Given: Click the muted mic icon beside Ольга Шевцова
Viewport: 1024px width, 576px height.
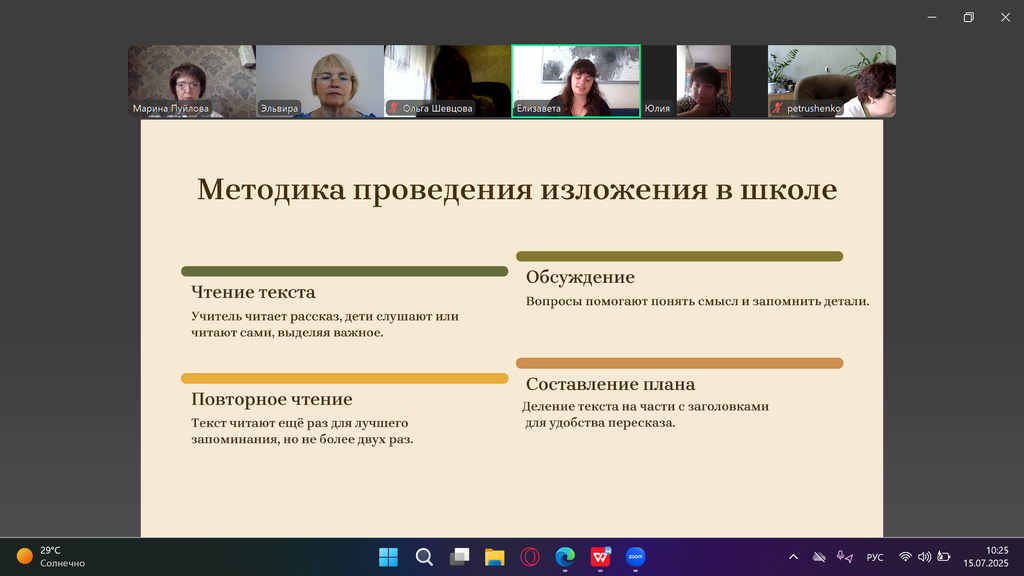Looking at the screenshot, I should tap(394, 108).
